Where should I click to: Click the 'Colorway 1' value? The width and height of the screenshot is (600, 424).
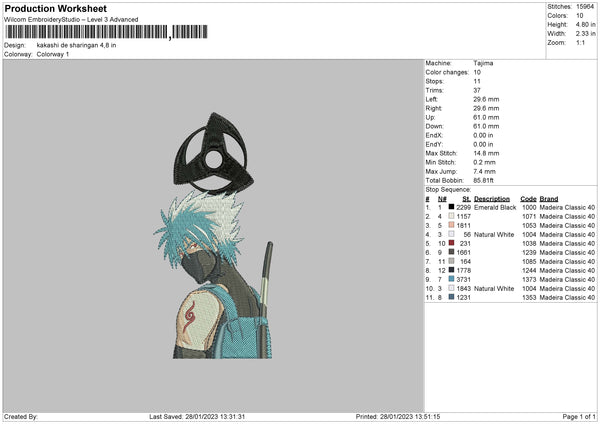[53, 54]
